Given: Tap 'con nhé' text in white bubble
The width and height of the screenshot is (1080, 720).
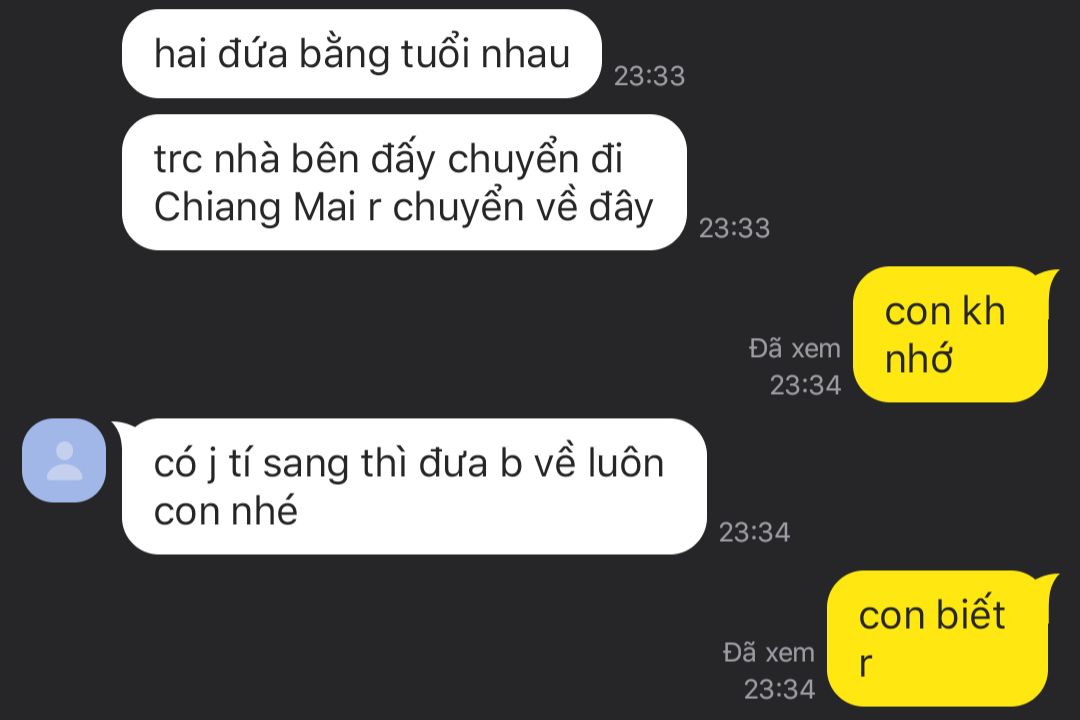Looking at the screenshot, I should [x=225, y=511].
